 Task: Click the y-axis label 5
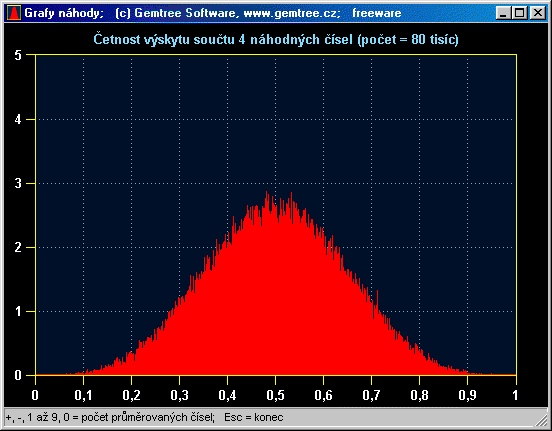click(x=18, y=55)
